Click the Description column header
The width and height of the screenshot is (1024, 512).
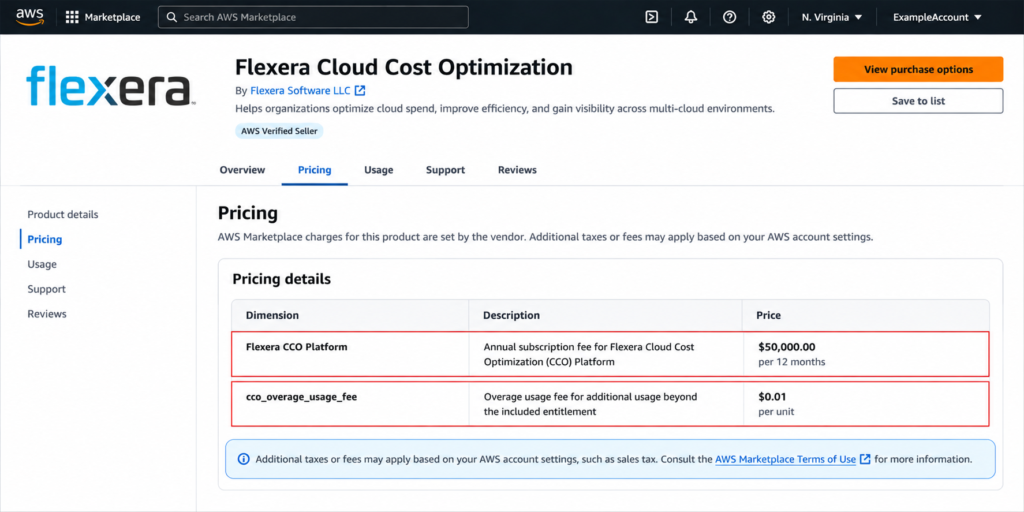pos(511,315)
